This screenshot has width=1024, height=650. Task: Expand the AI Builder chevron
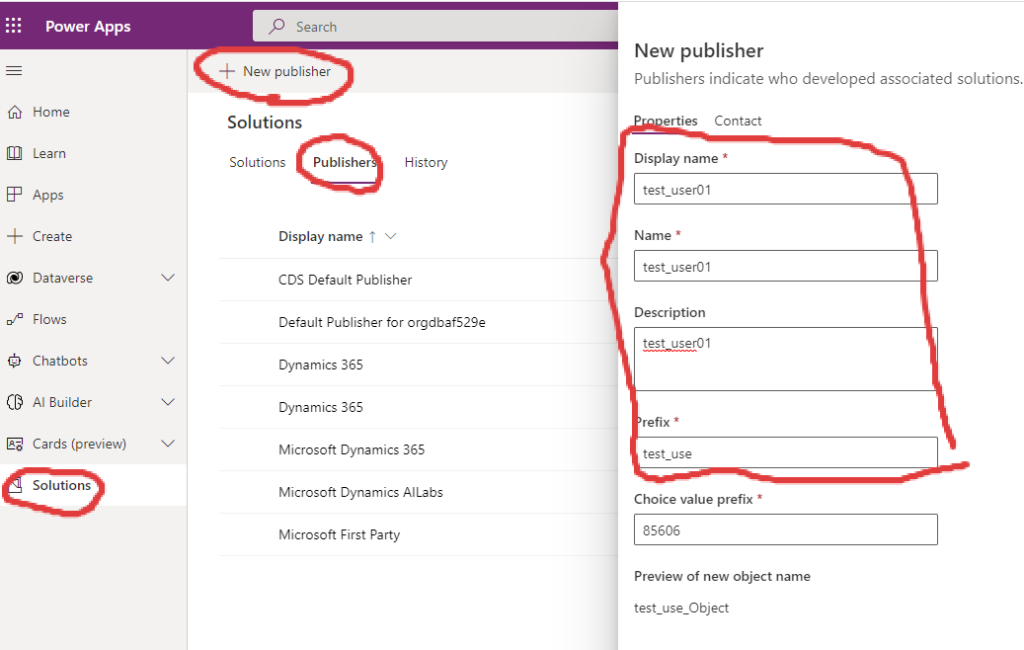point(168,402)
